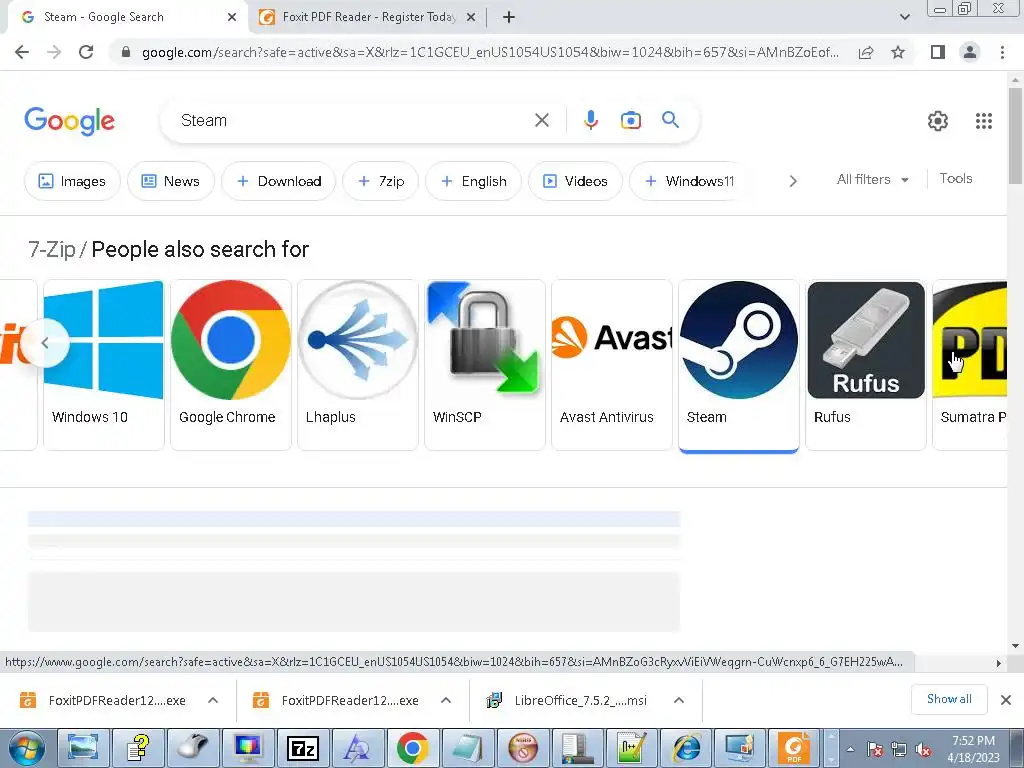Viewport: 1024px width, 768px height.
Task: Open a new browser tab
Action: pos(509,17)
